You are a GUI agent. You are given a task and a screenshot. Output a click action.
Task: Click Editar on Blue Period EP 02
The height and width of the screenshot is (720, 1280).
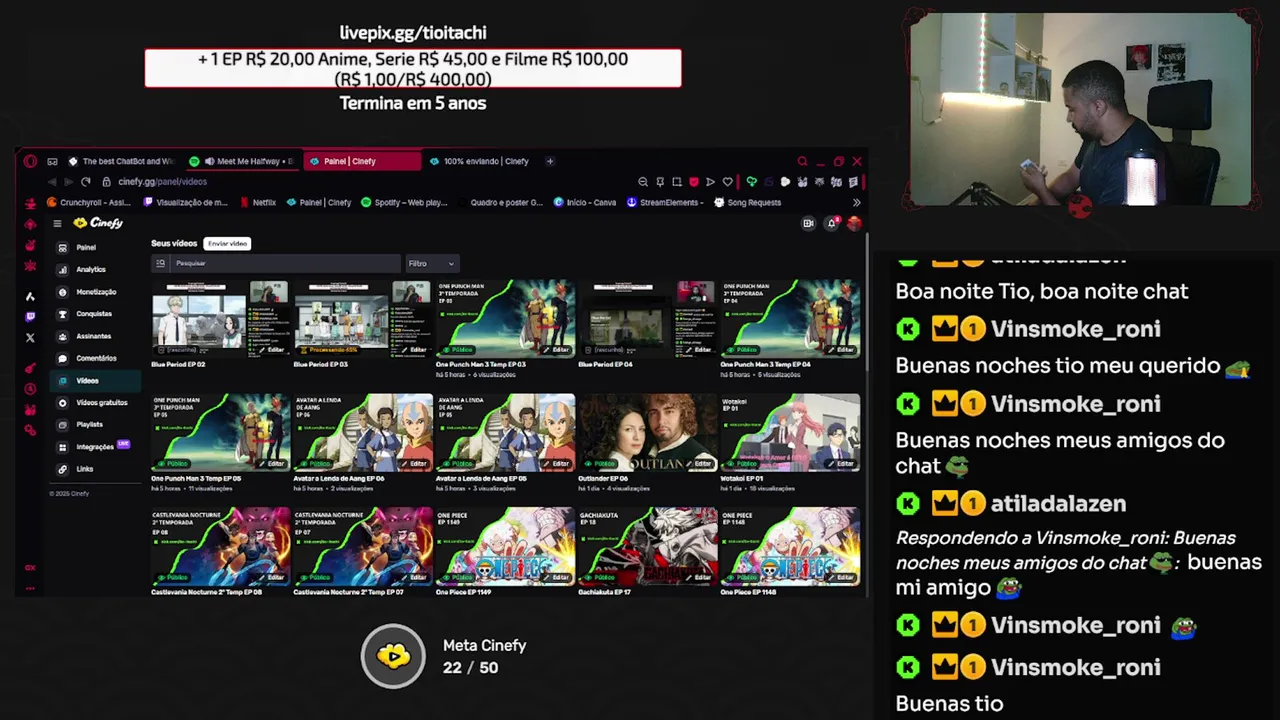272,350
